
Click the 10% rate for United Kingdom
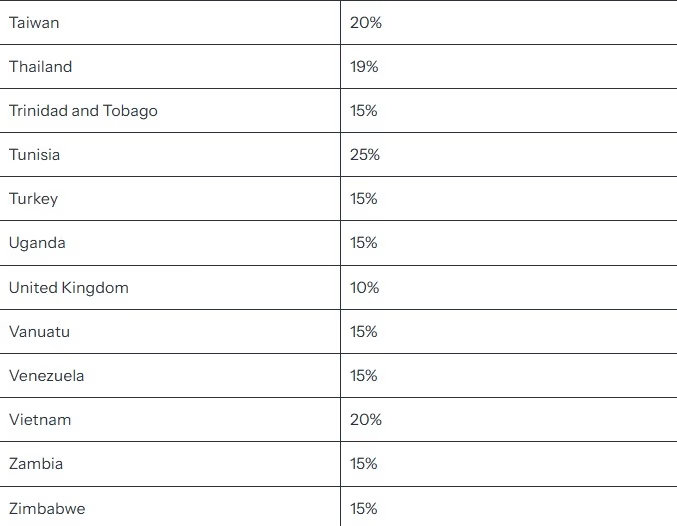[x=364, y=288]
